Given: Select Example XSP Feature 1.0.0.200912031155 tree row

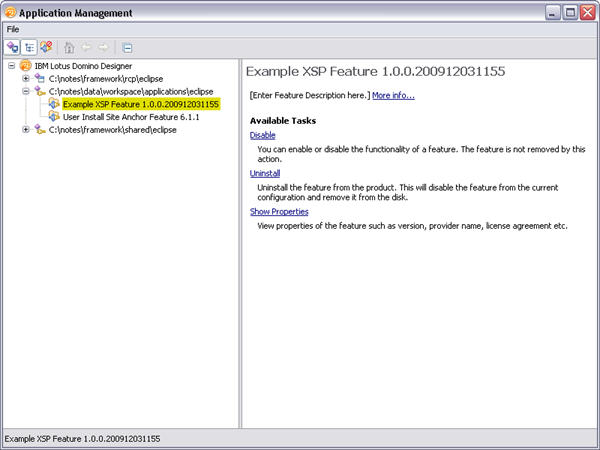Looking at the screenshot, I should click(x=141, y=104).
